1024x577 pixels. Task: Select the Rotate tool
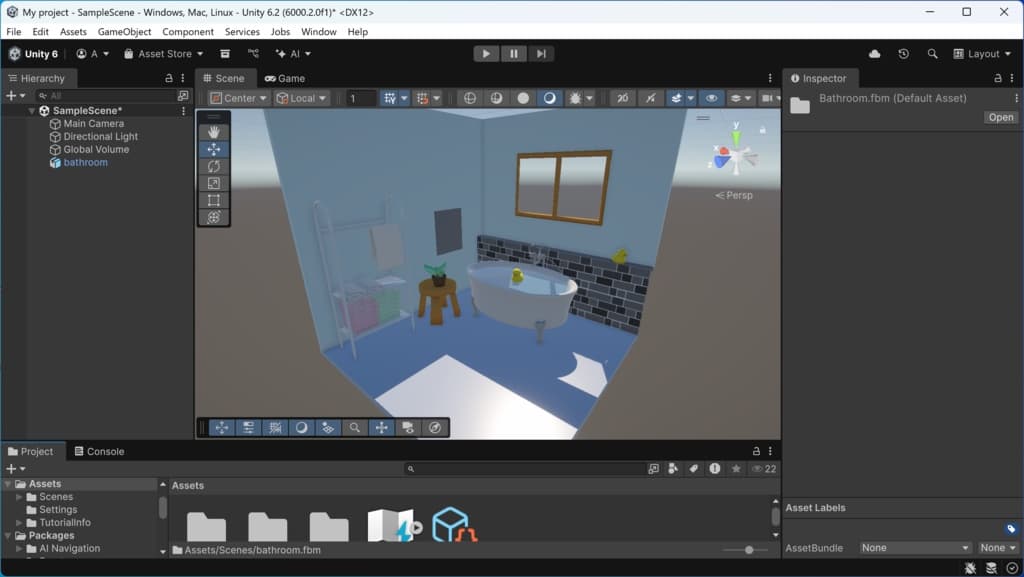click(213, 166)
